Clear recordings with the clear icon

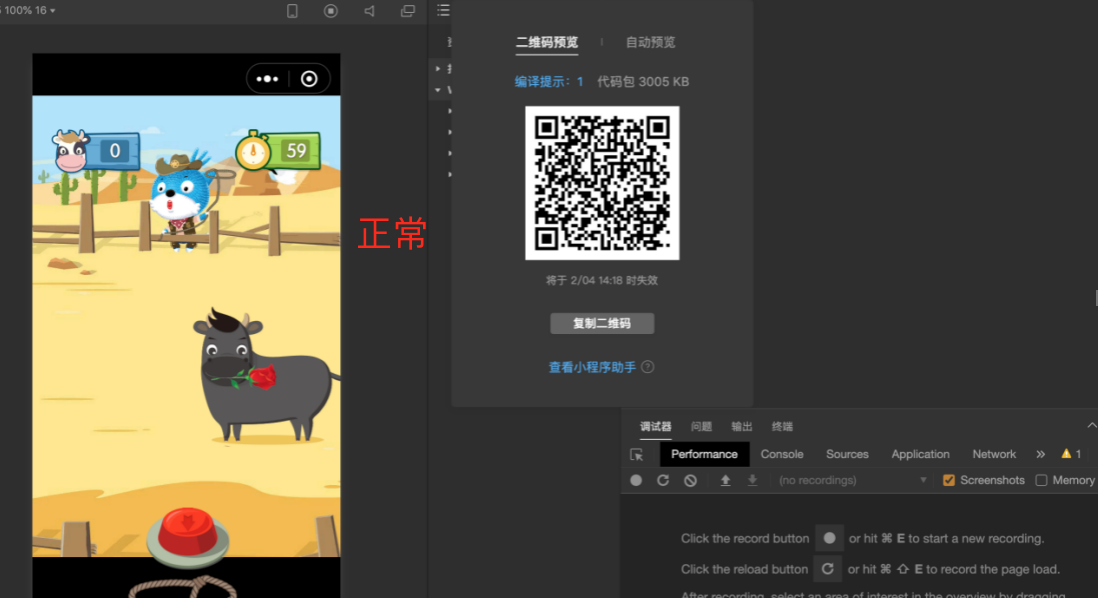click(690, 480)
